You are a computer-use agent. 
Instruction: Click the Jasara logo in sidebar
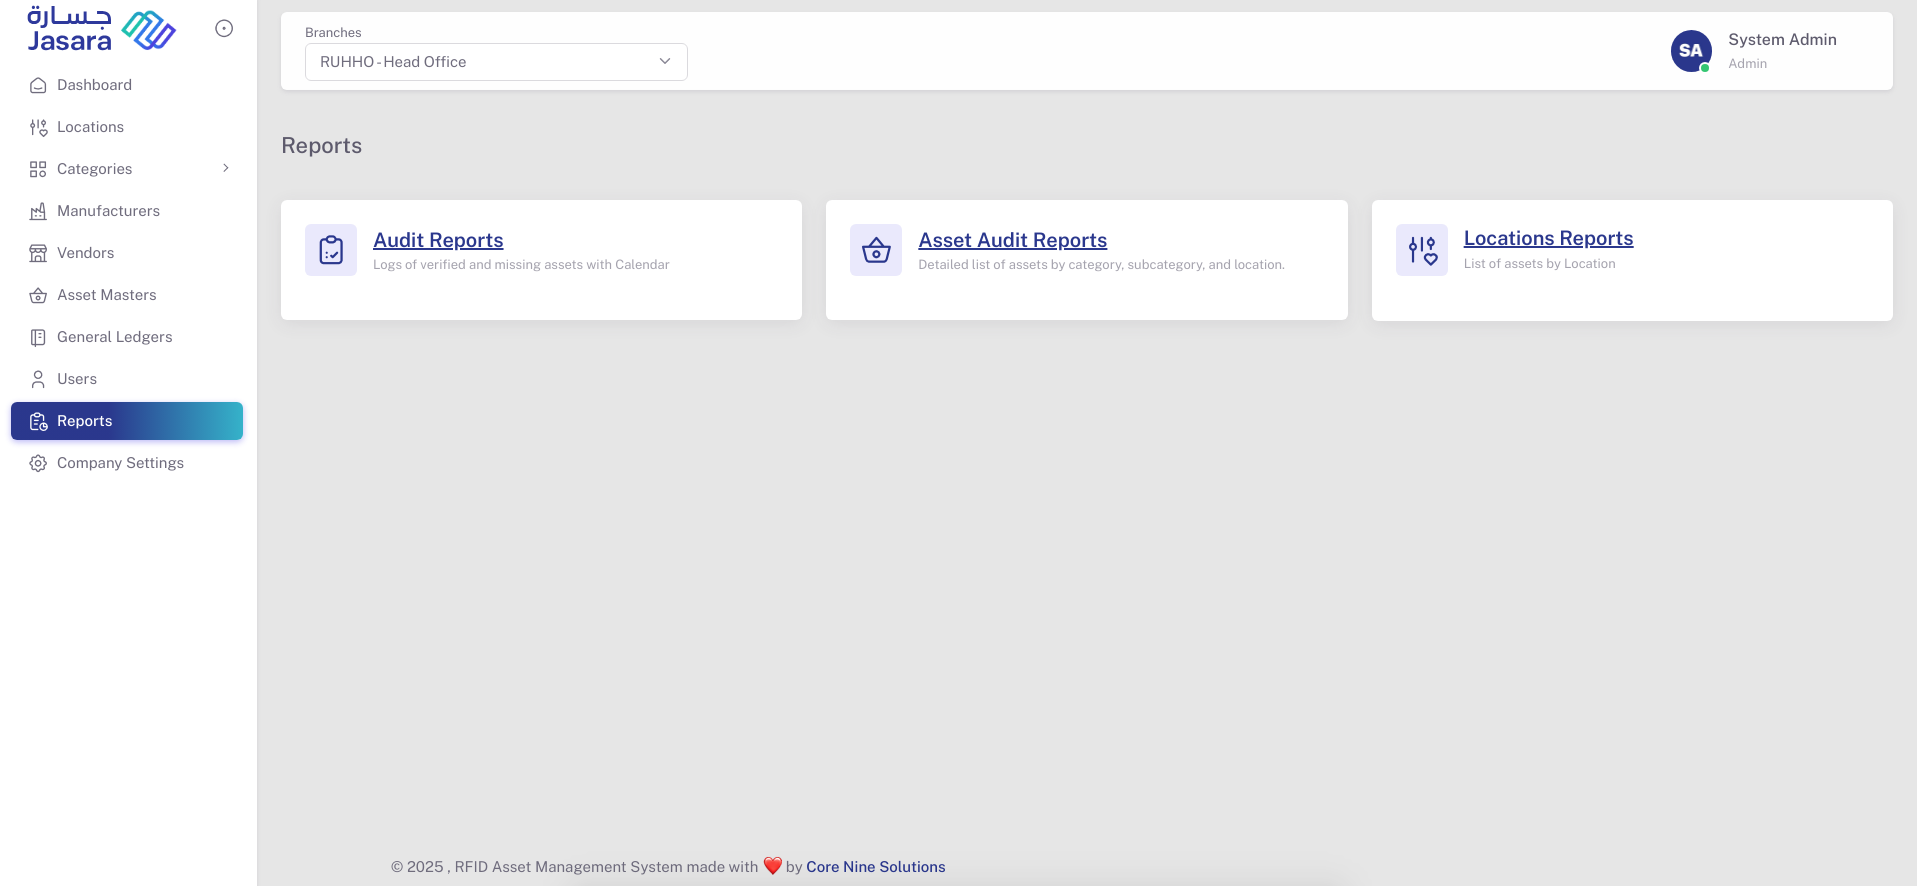click(x=101, y=30)
